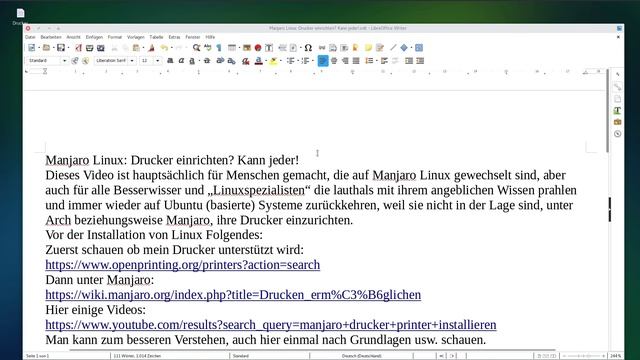Toggle italic formatting

(x=181, y=61)
